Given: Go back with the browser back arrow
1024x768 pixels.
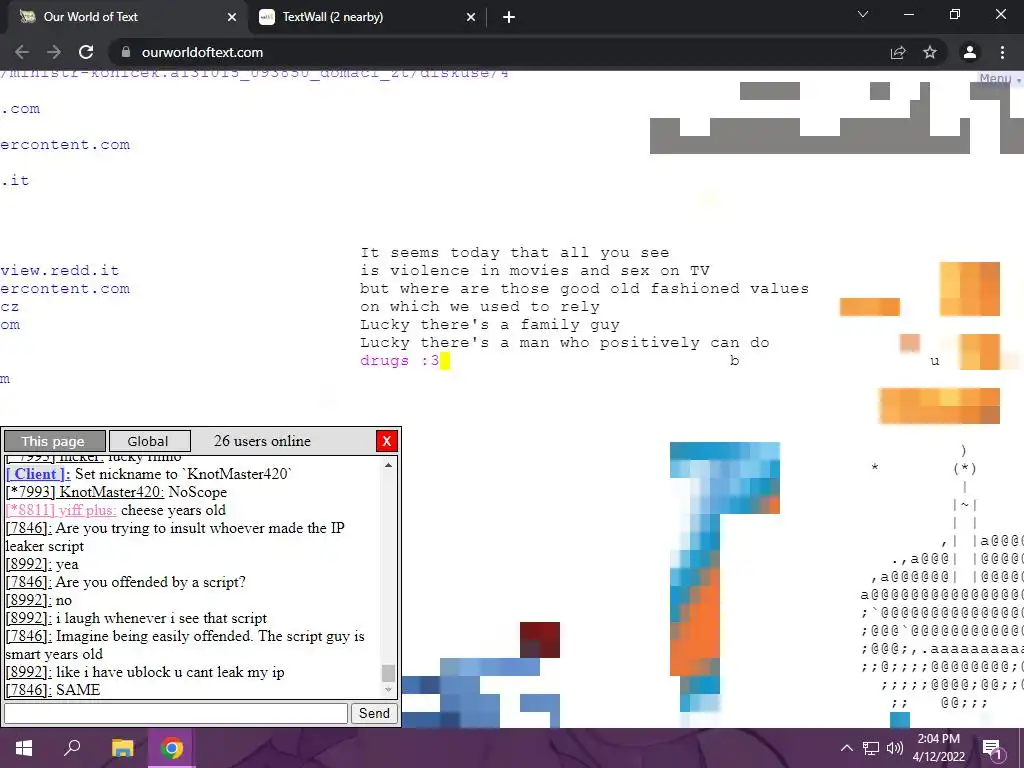Looking at the screenshot, I should point(22,52).
